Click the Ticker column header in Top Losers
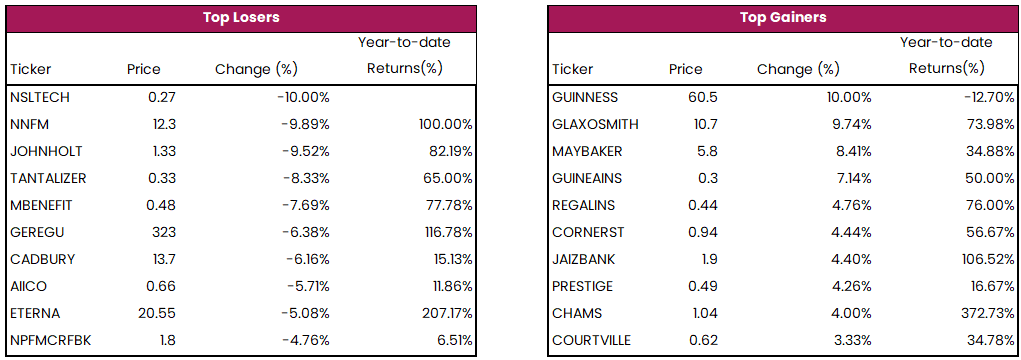The width and height of the screenshot is (1021, 360). point(31,69)
